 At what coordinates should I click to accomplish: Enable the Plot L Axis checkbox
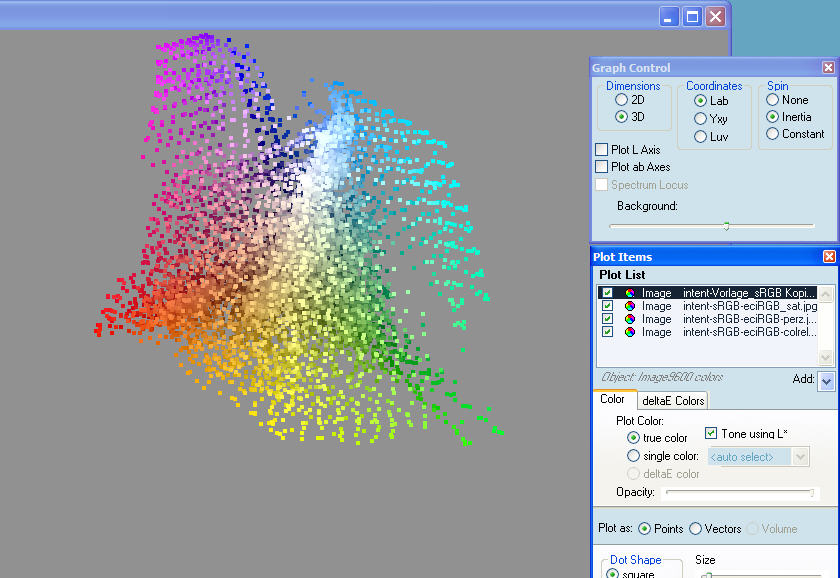[602, 150]
